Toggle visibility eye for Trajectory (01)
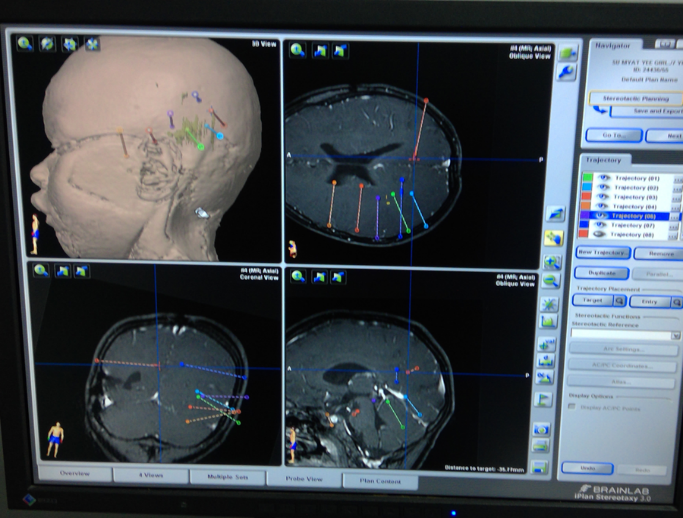Image resolution: width=683 pixels, height=518 pixels. coord(603,178)
